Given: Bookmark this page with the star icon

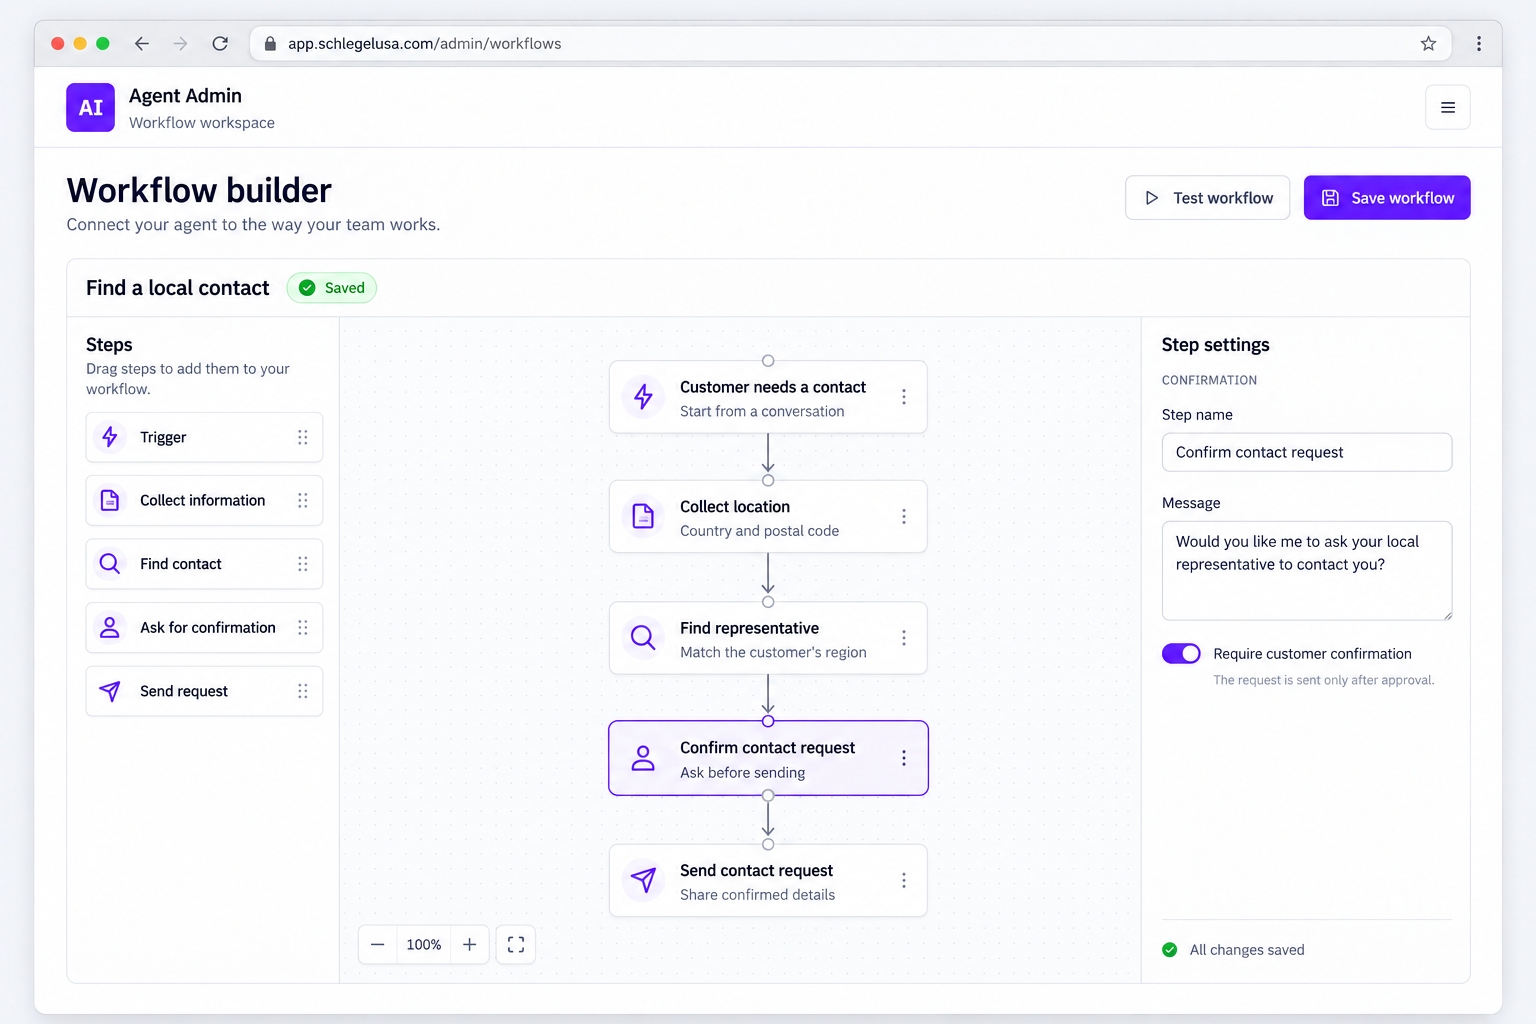Looking at the screenshot, I should (1428, 43).
